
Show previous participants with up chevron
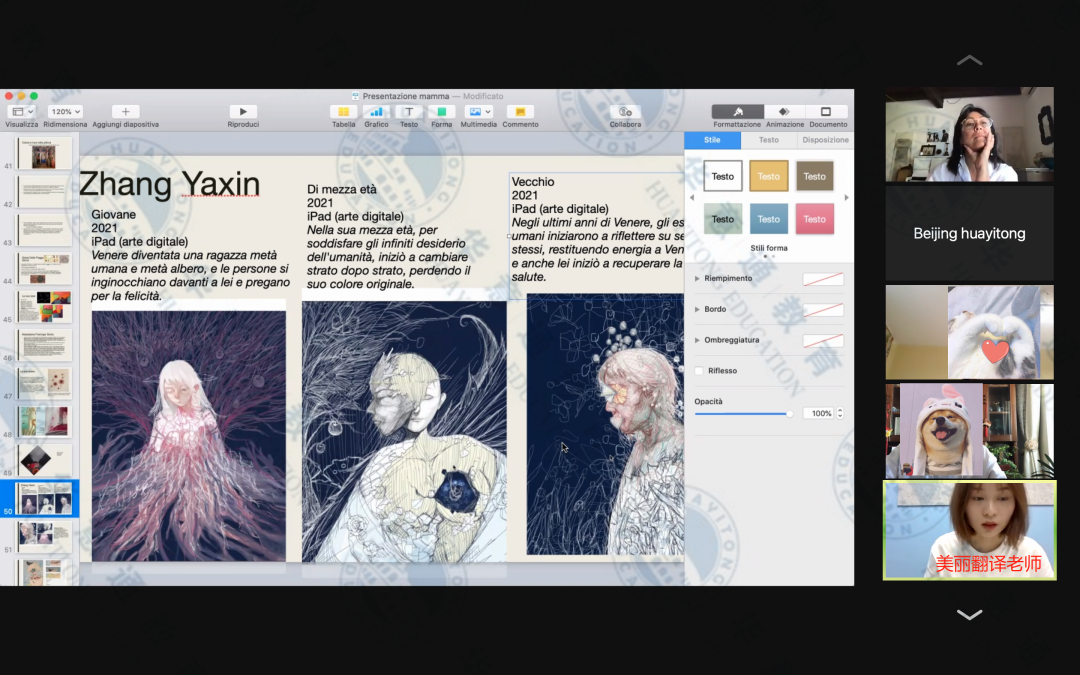[969, 61]
